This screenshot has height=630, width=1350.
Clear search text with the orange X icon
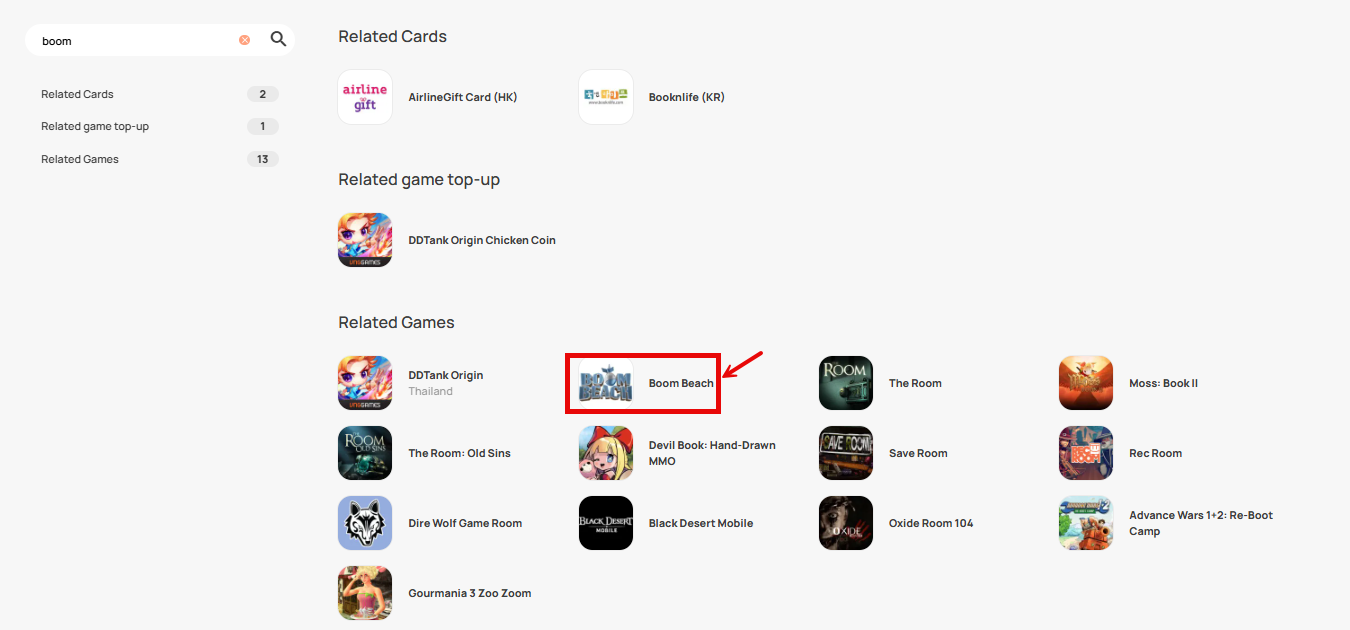[244, 40]
